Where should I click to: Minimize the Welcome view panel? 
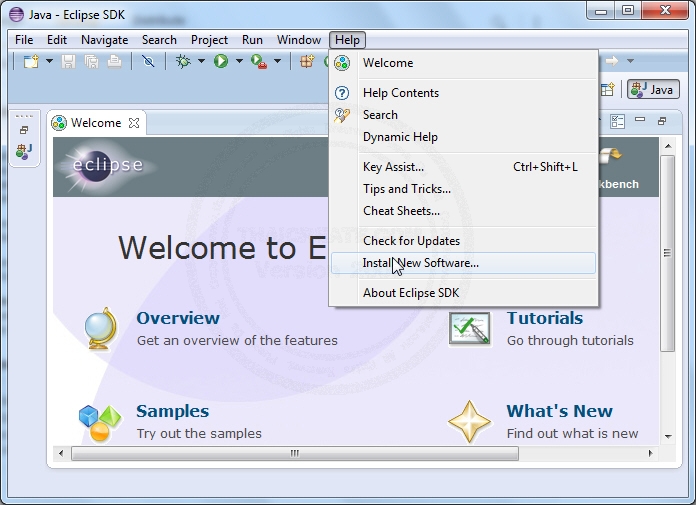(640, 119)
